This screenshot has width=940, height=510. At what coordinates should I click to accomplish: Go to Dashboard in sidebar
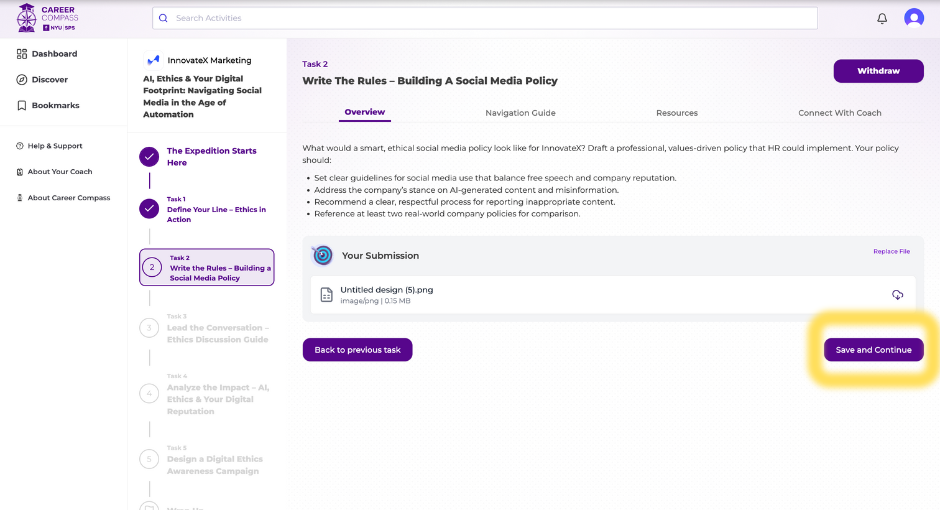tap(53, 54)
